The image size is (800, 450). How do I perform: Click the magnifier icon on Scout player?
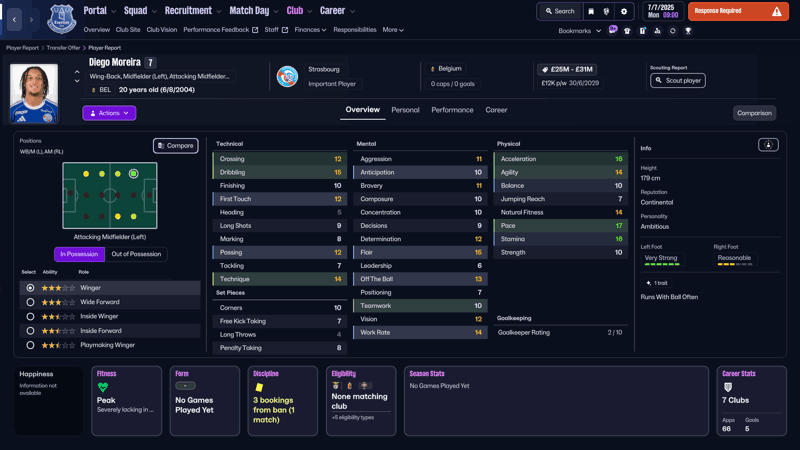659,81
